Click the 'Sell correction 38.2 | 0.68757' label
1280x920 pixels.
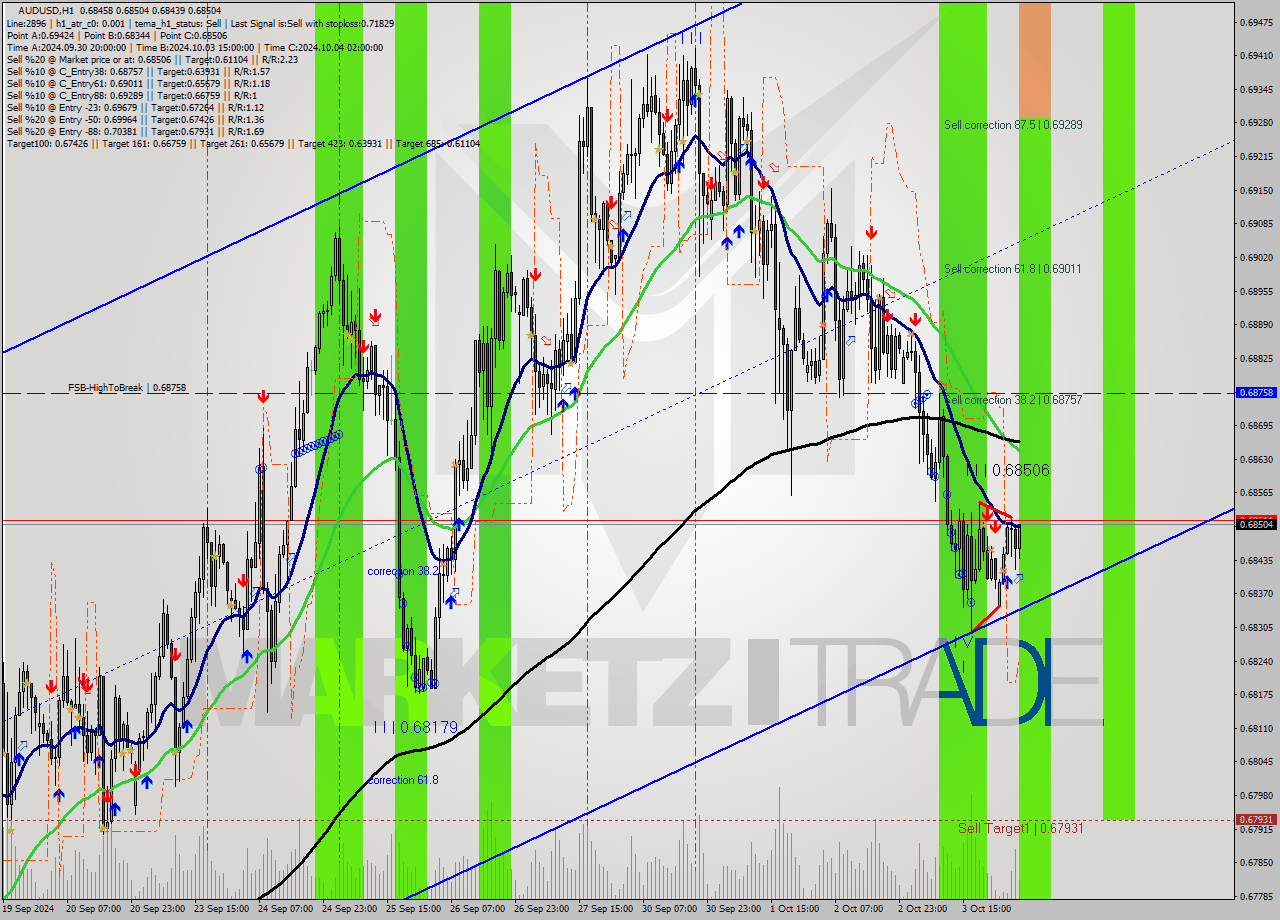(1013, 400)
